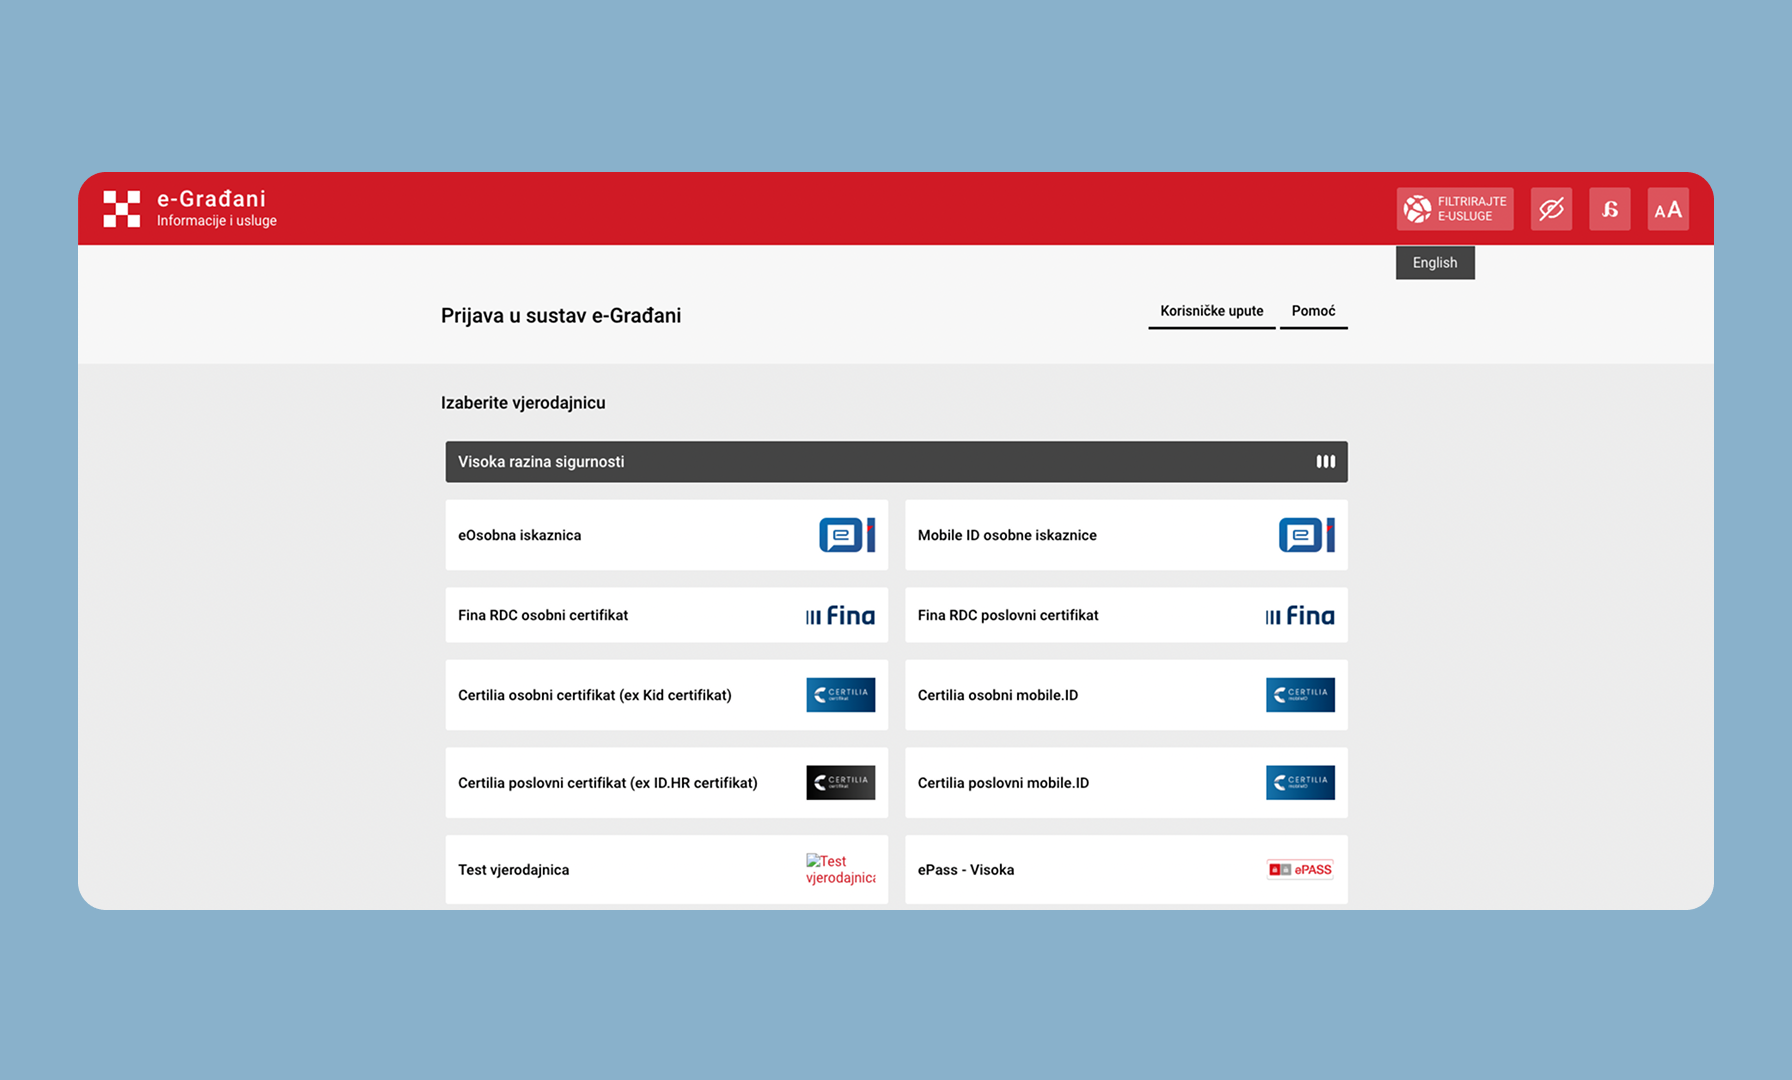Click the Mobile ID osobne iskaznice logo
This screenshot has width=1792, height=1080.
click(x=1306, y=535)
